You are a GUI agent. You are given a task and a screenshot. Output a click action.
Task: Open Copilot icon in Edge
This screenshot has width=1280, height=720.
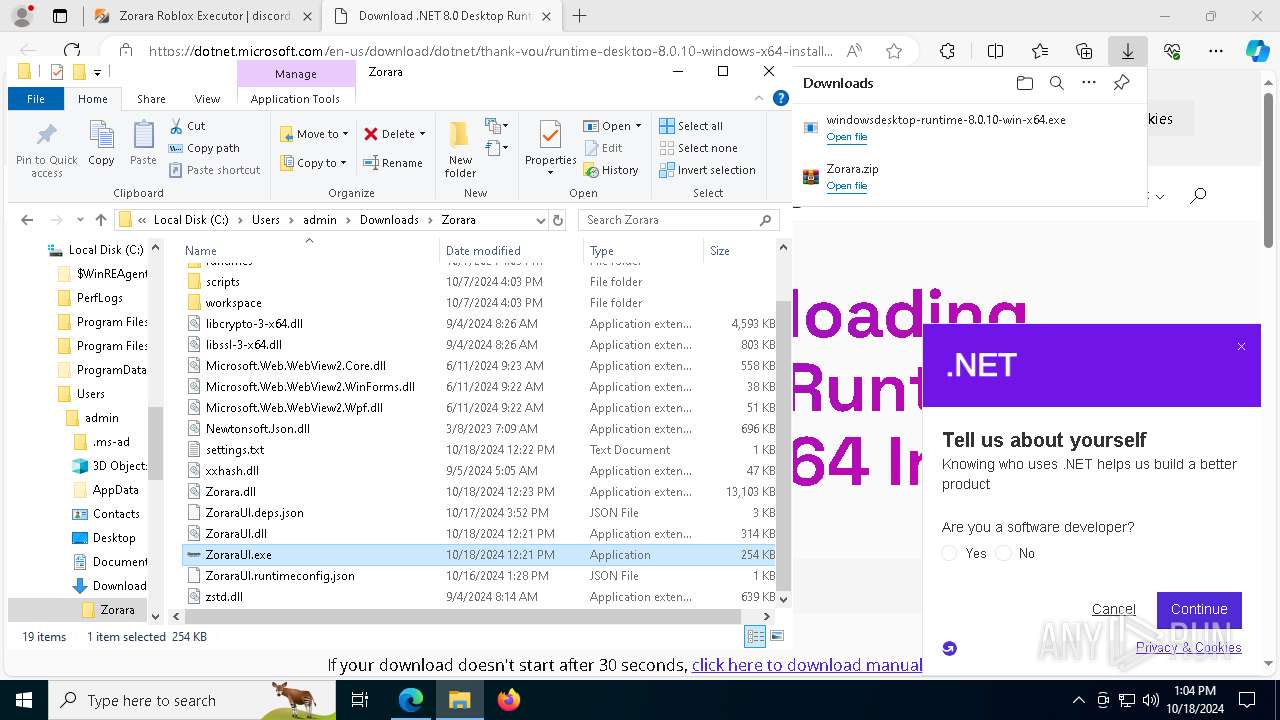click(x=1257, y=51)
